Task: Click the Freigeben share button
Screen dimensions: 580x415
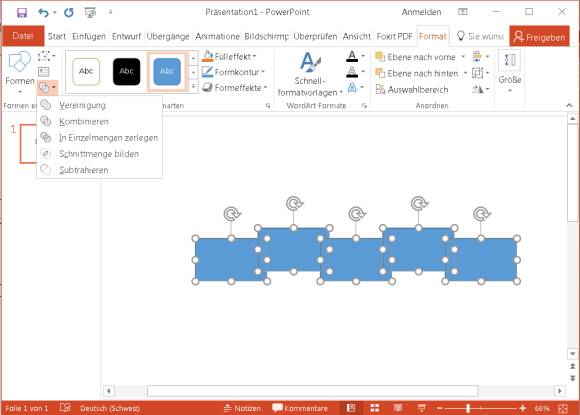Action: (539, 36)
